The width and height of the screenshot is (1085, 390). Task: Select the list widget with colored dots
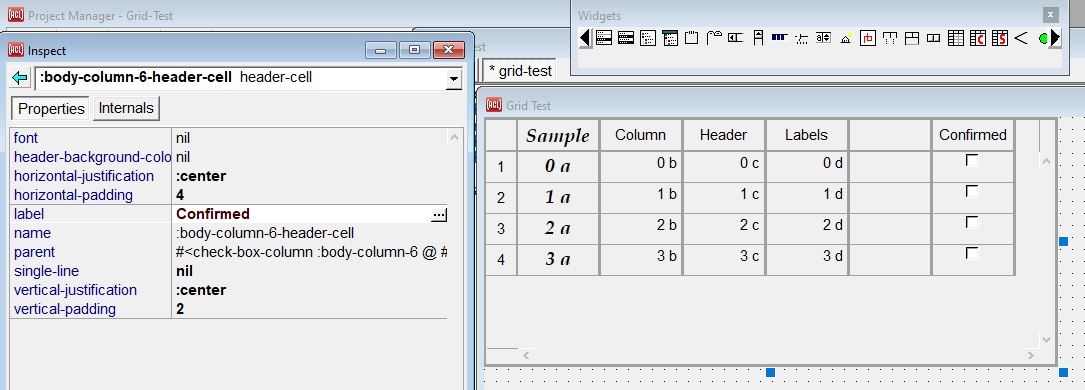pos(648,38)
